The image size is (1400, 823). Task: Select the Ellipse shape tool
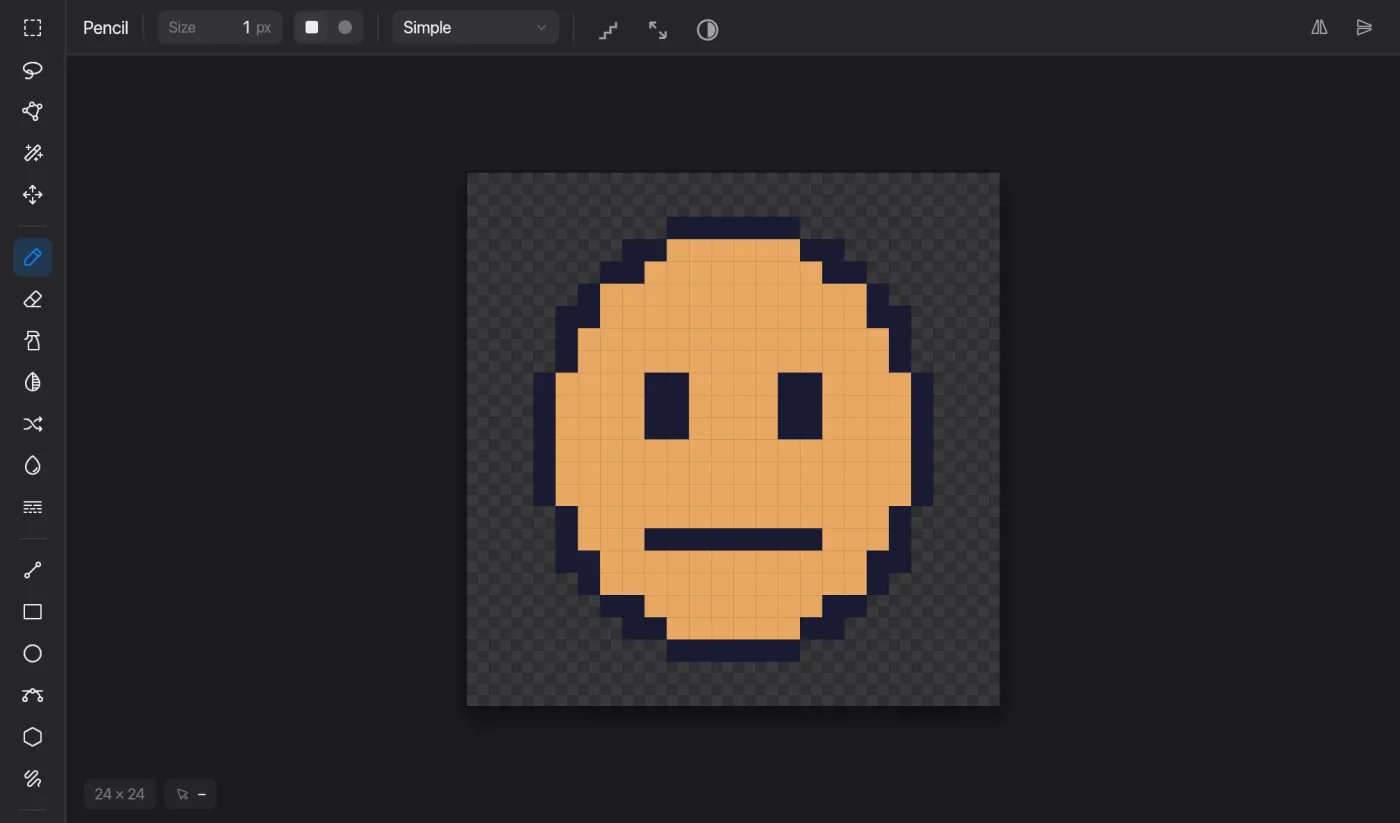tap(33, 653)
